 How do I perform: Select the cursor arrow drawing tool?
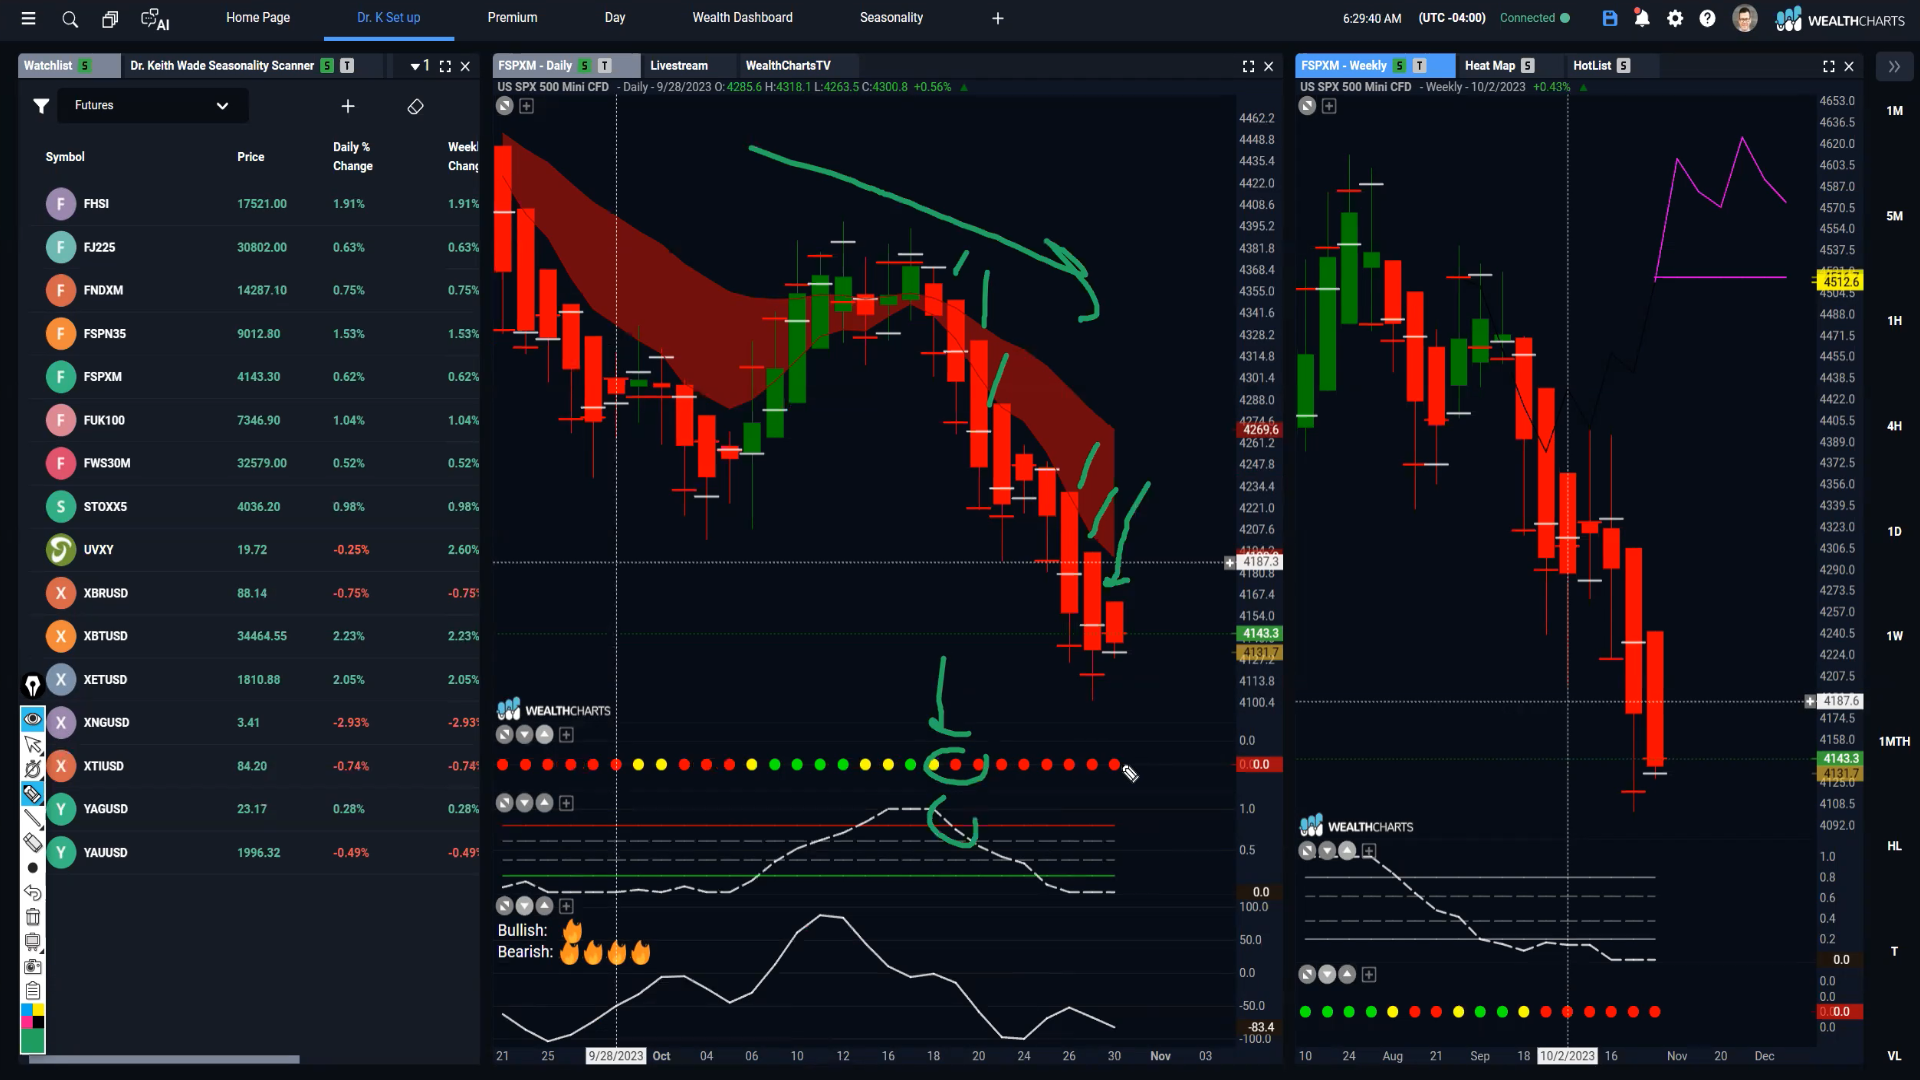point(33,745)
